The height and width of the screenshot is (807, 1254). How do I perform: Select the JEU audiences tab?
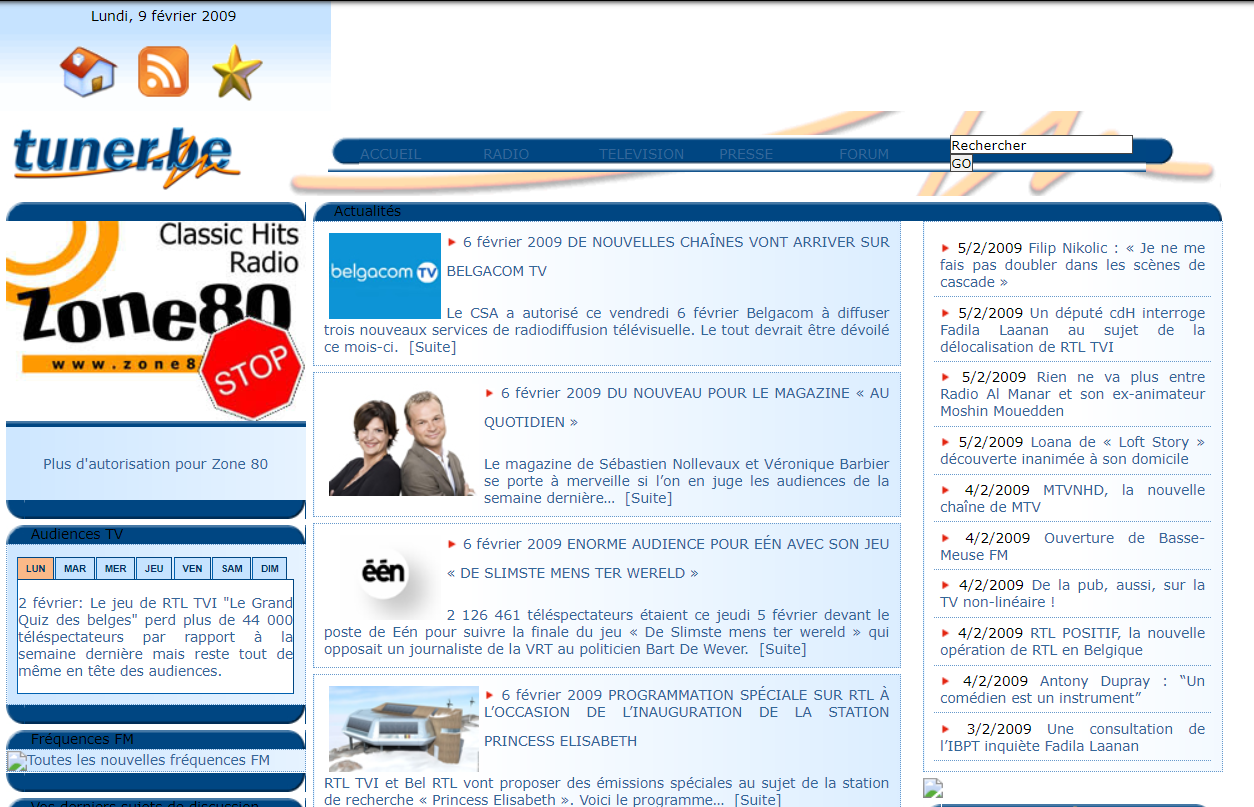pyautogui.click(x=154, y=569)
